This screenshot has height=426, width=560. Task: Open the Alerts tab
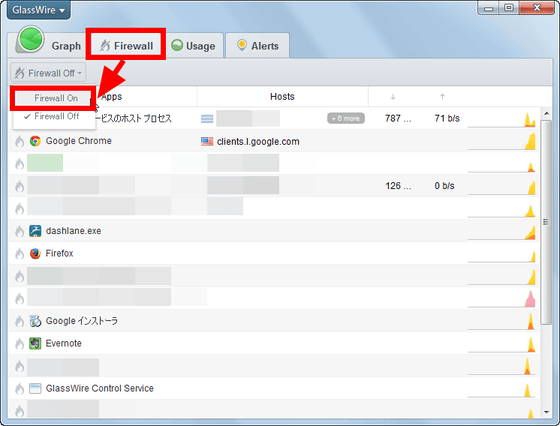coord(258,46)
